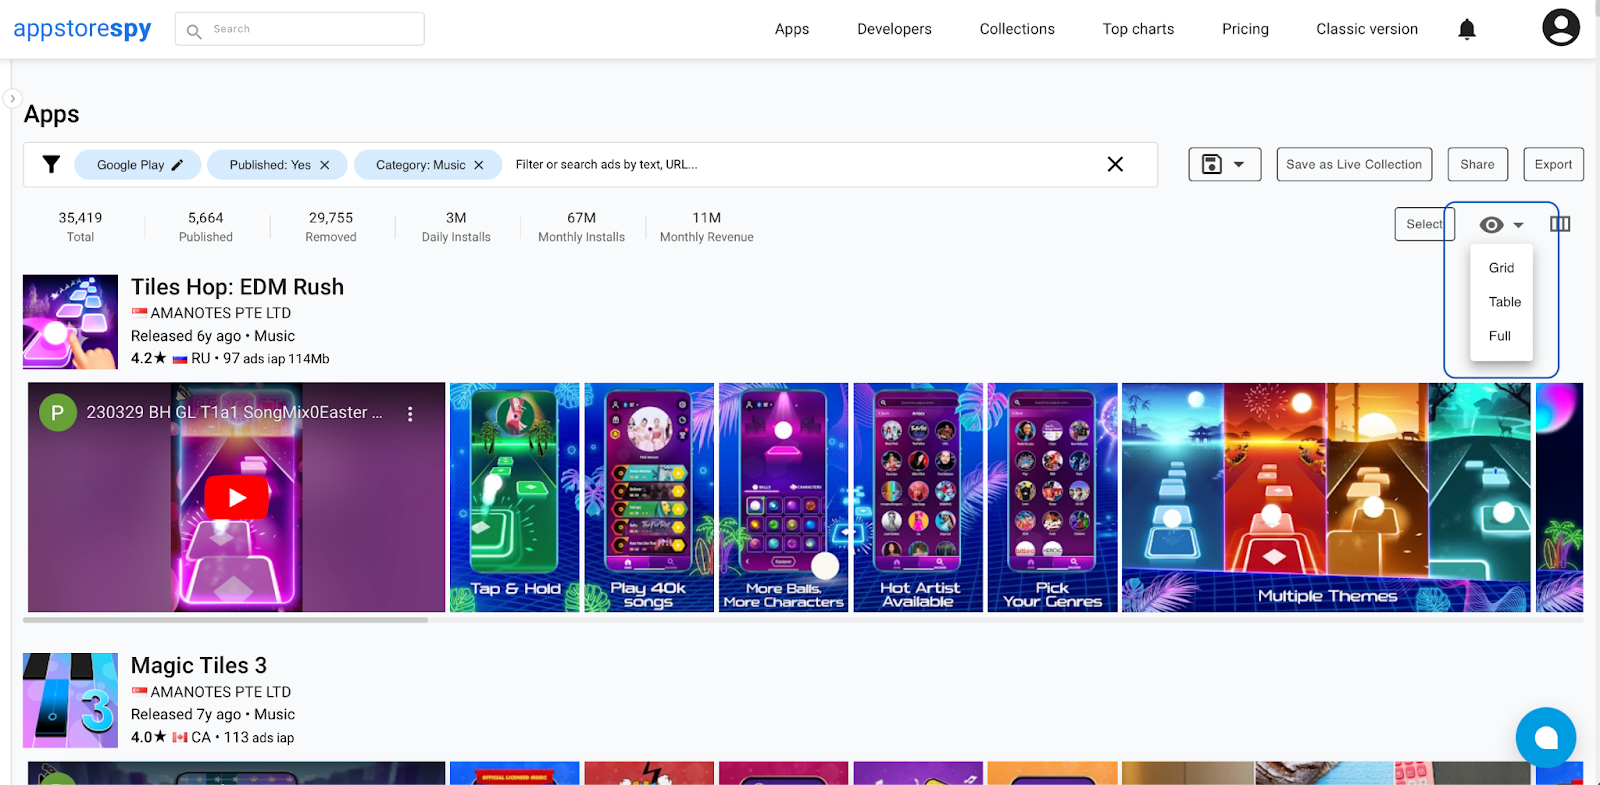
Task: Open the Apps nav item
Action: pos(792,29)
